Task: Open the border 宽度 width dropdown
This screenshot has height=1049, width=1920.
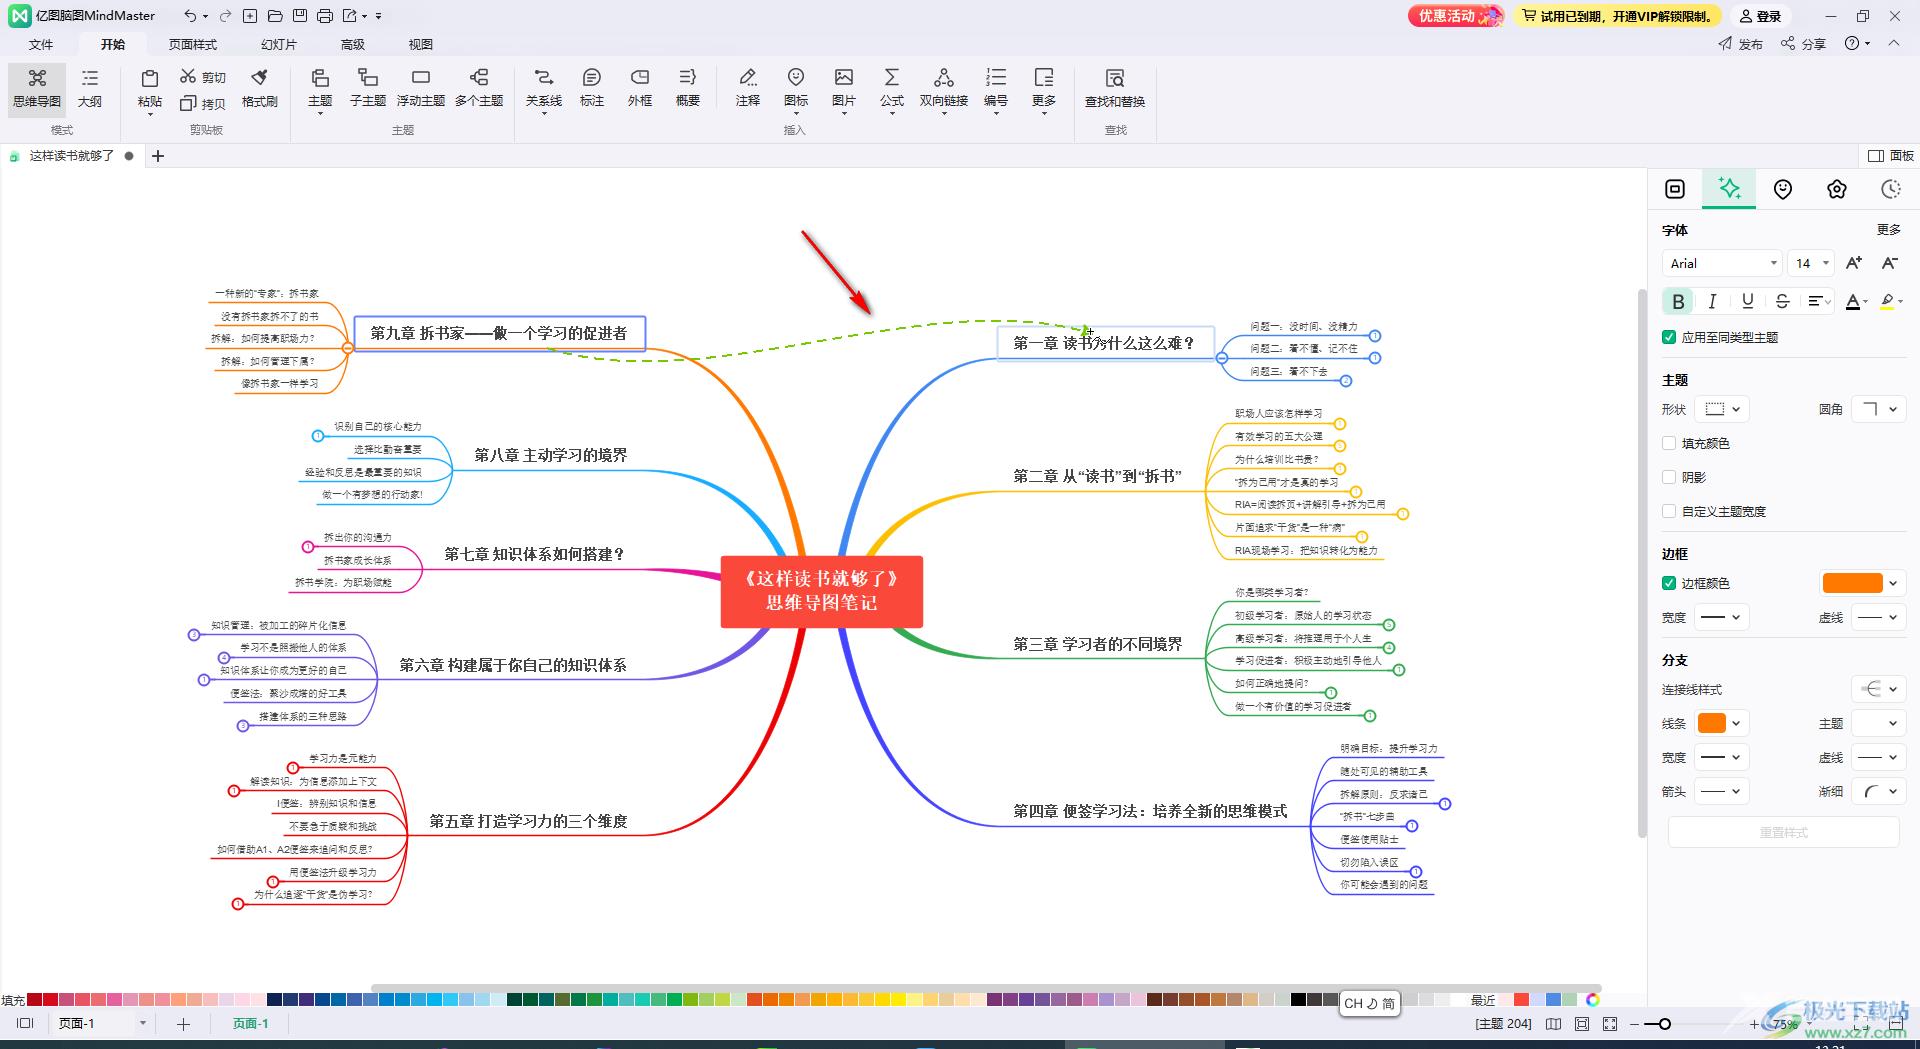Action: (x=1724, y=617)
